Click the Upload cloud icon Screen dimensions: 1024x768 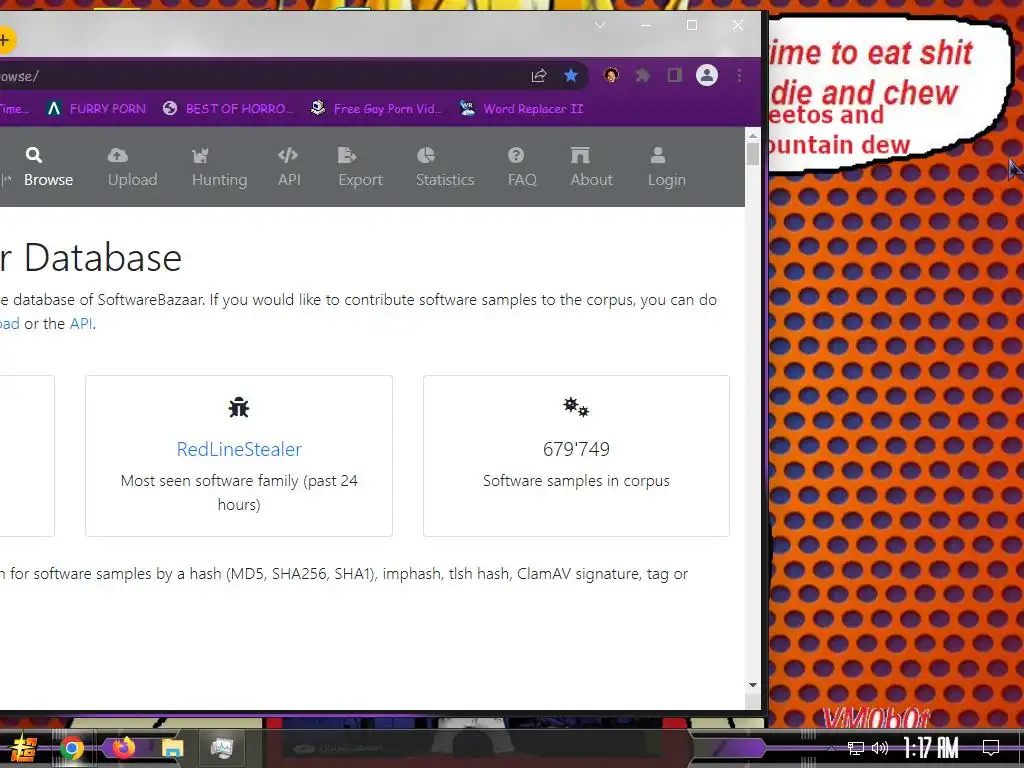(x=118, y=155)
